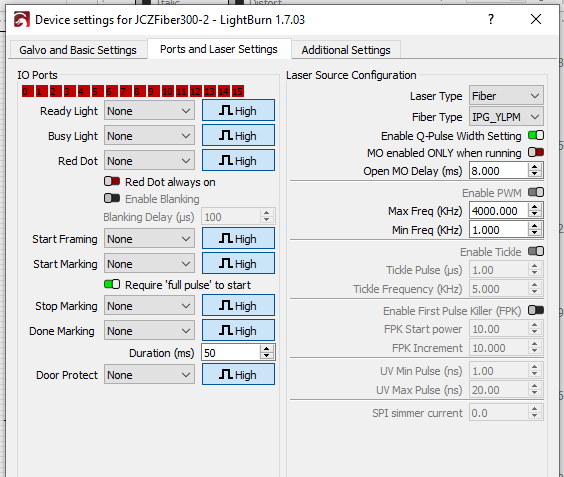The width and height of the screenshot is (564, 477).
Task: Click IO port indicator 5
Action: tap(98, 91)
